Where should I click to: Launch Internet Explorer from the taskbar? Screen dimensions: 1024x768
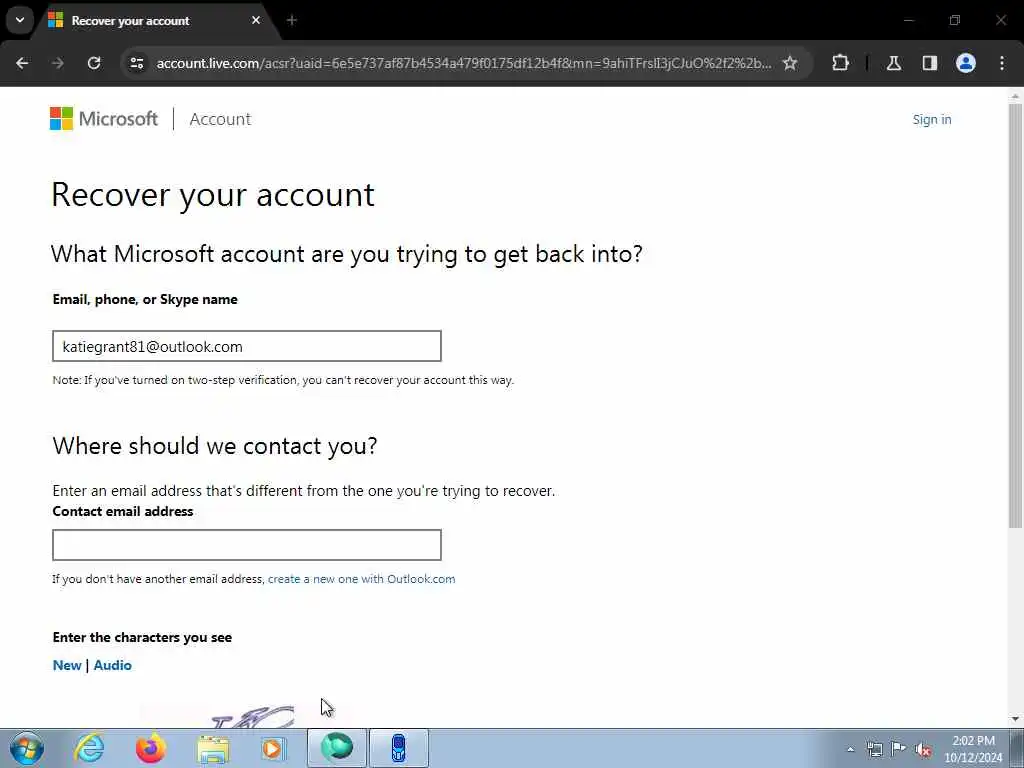89,748
